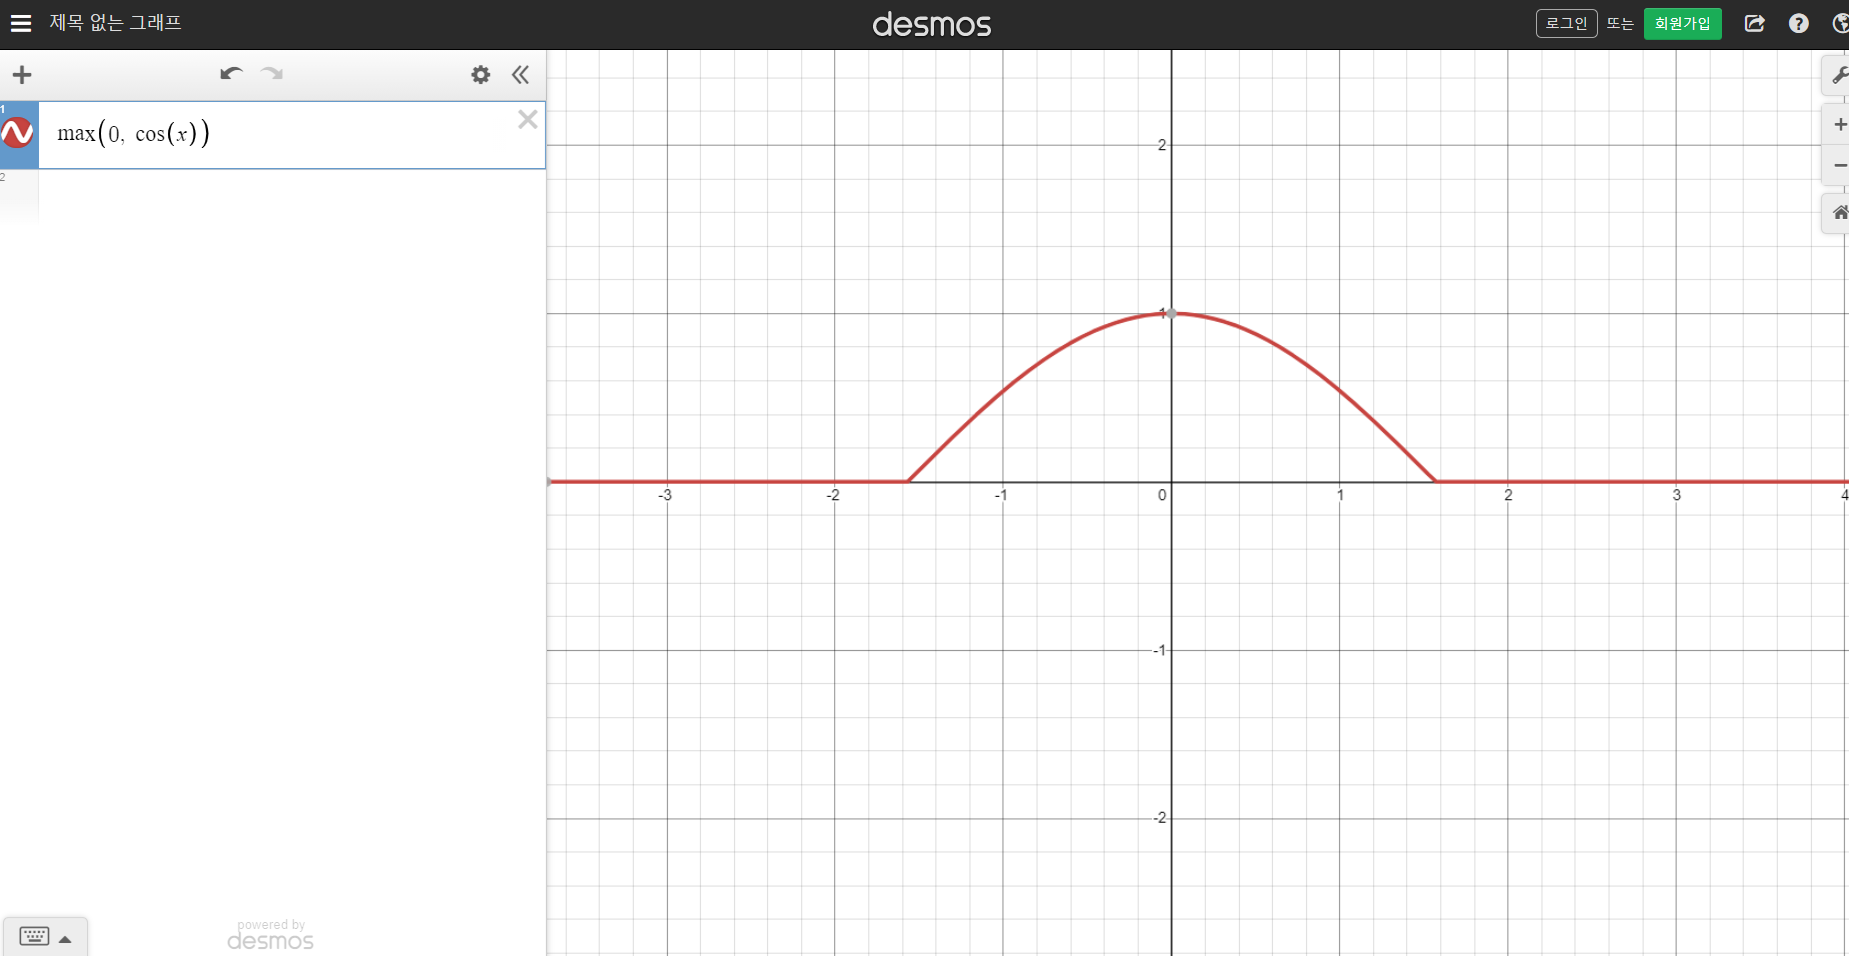Open the language globe menu
The width and height of the screenshot is (1849, 956).
(1840, 23)
